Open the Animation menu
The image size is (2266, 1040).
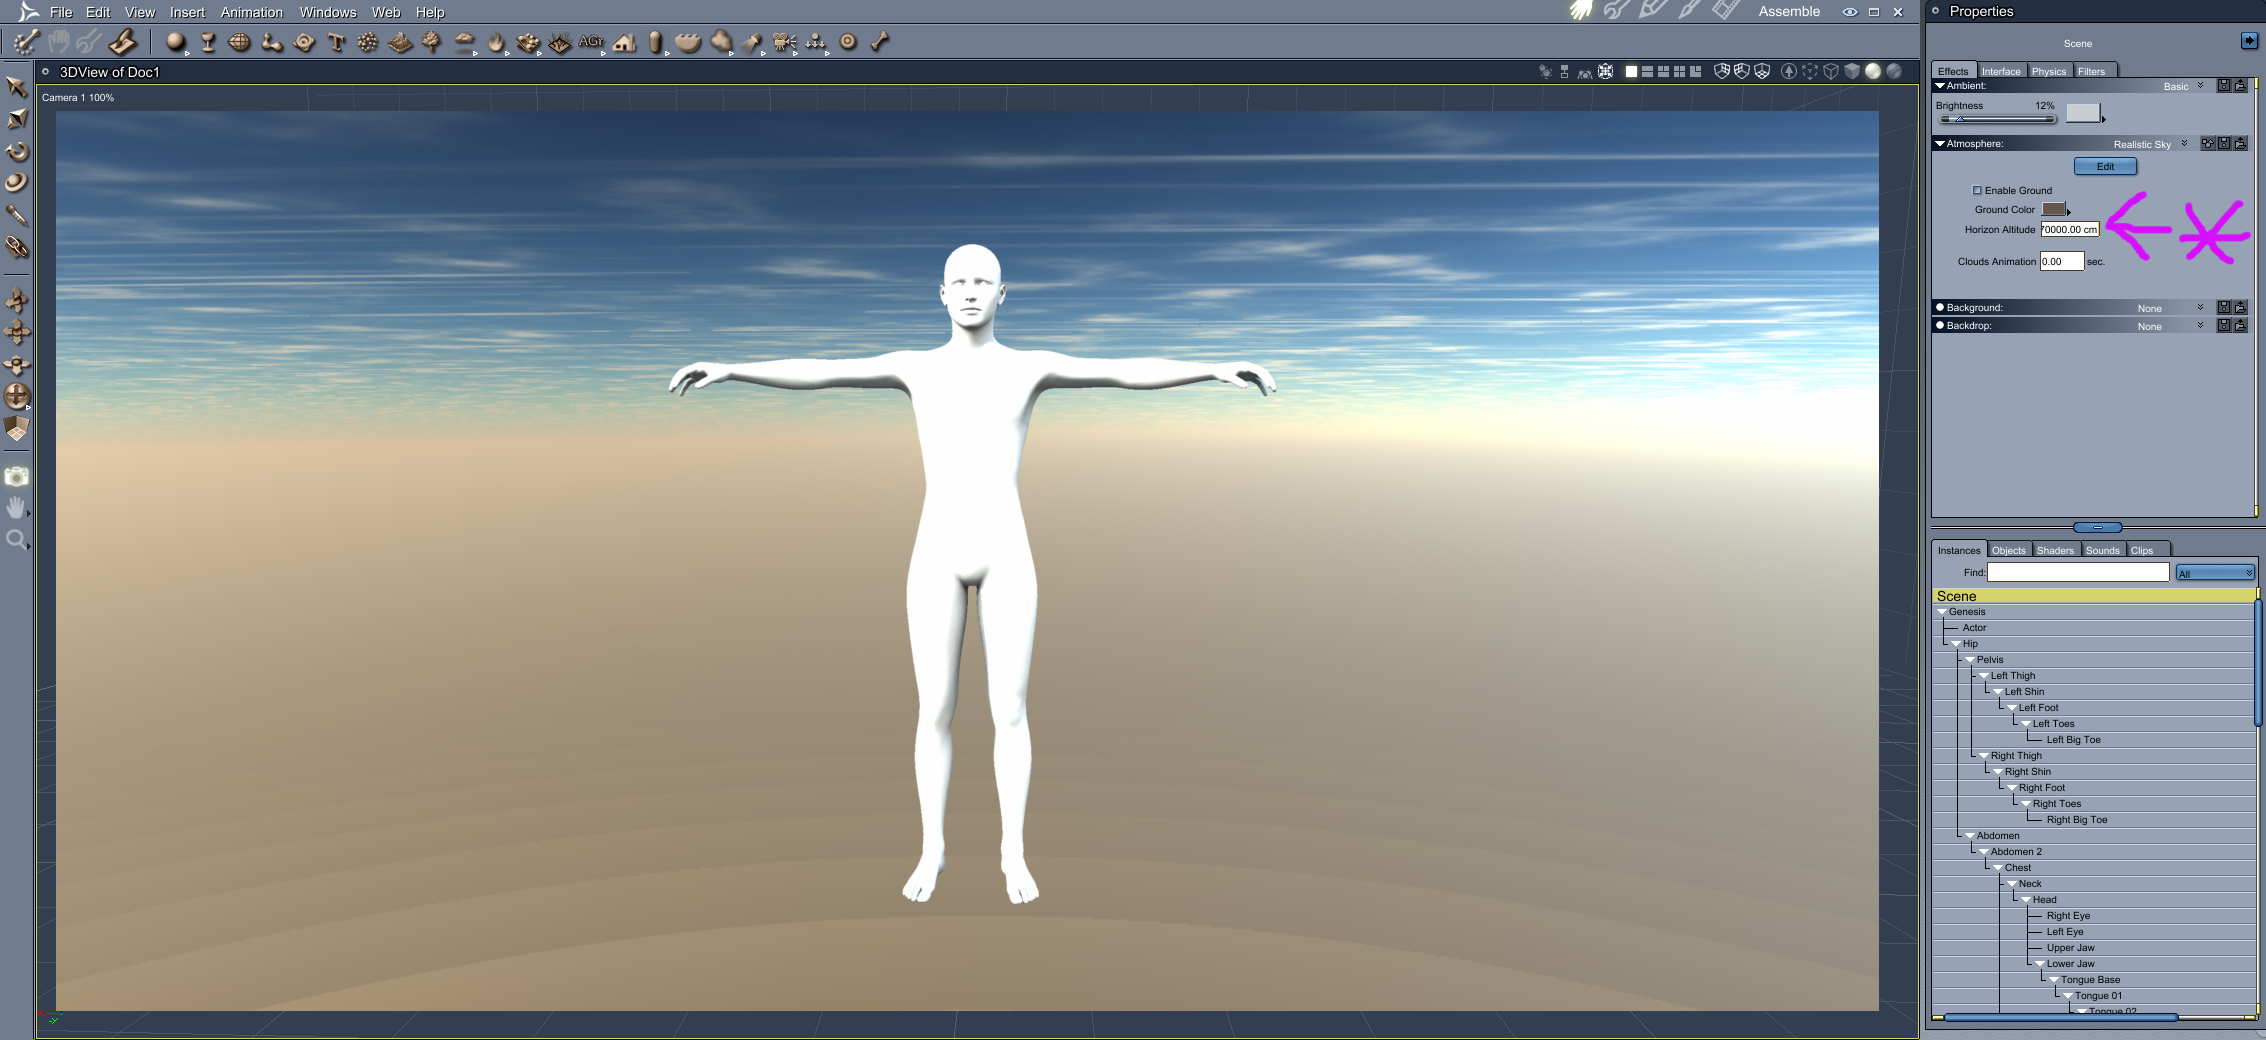pyautogui.click(x=251, y=12)
